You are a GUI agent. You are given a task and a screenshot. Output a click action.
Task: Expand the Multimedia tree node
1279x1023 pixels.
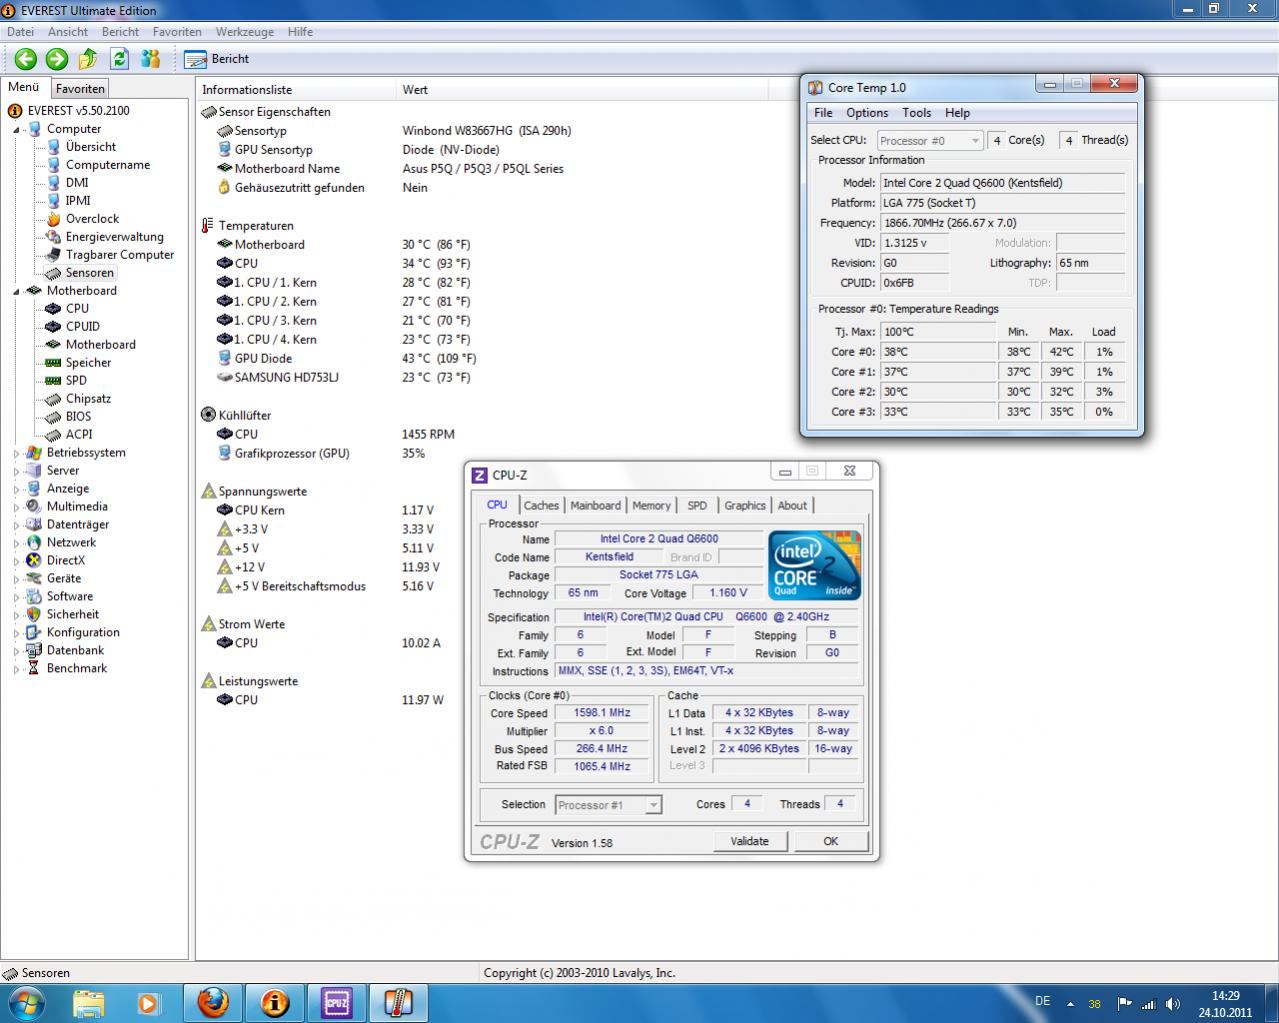click(x=17, y=507)
